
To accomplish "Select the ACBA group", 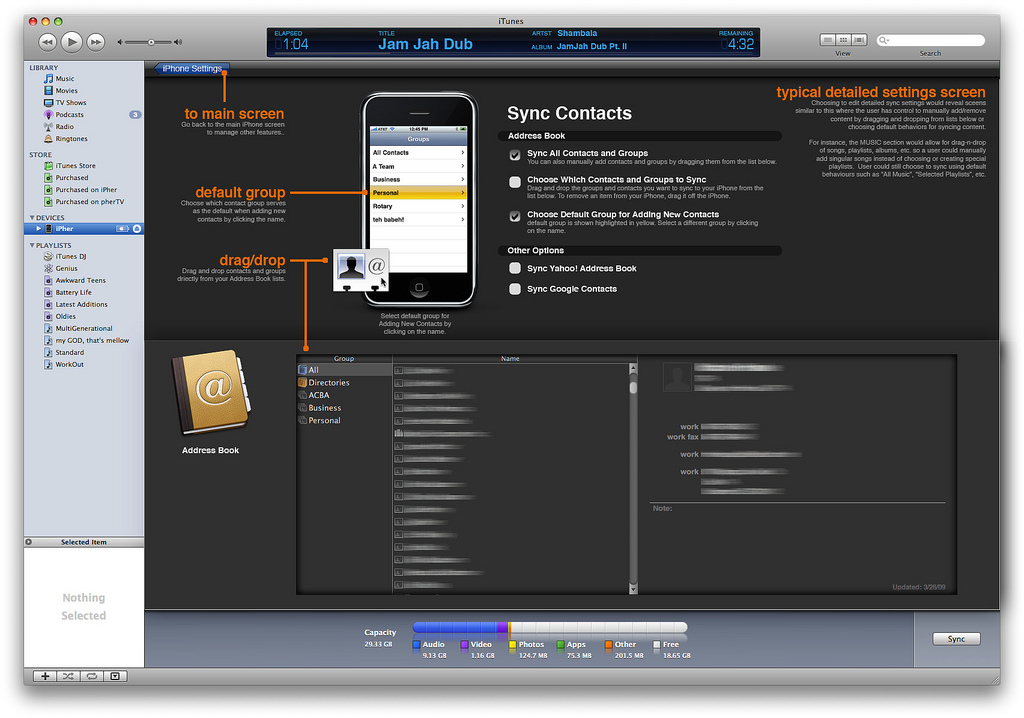I will pyautogui.click(x=344, y=395).
